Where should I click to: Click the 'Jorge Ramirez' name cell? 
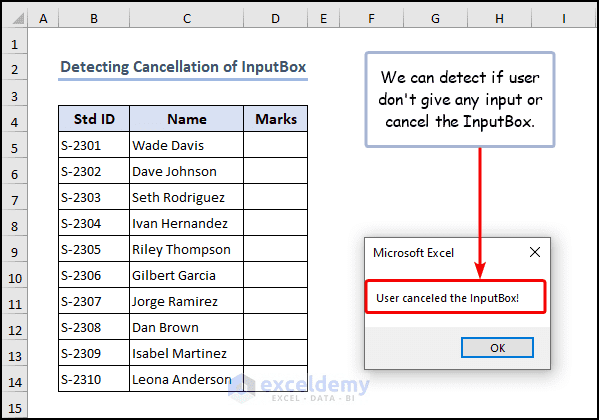pyautogui.click(x=186, y=301)
